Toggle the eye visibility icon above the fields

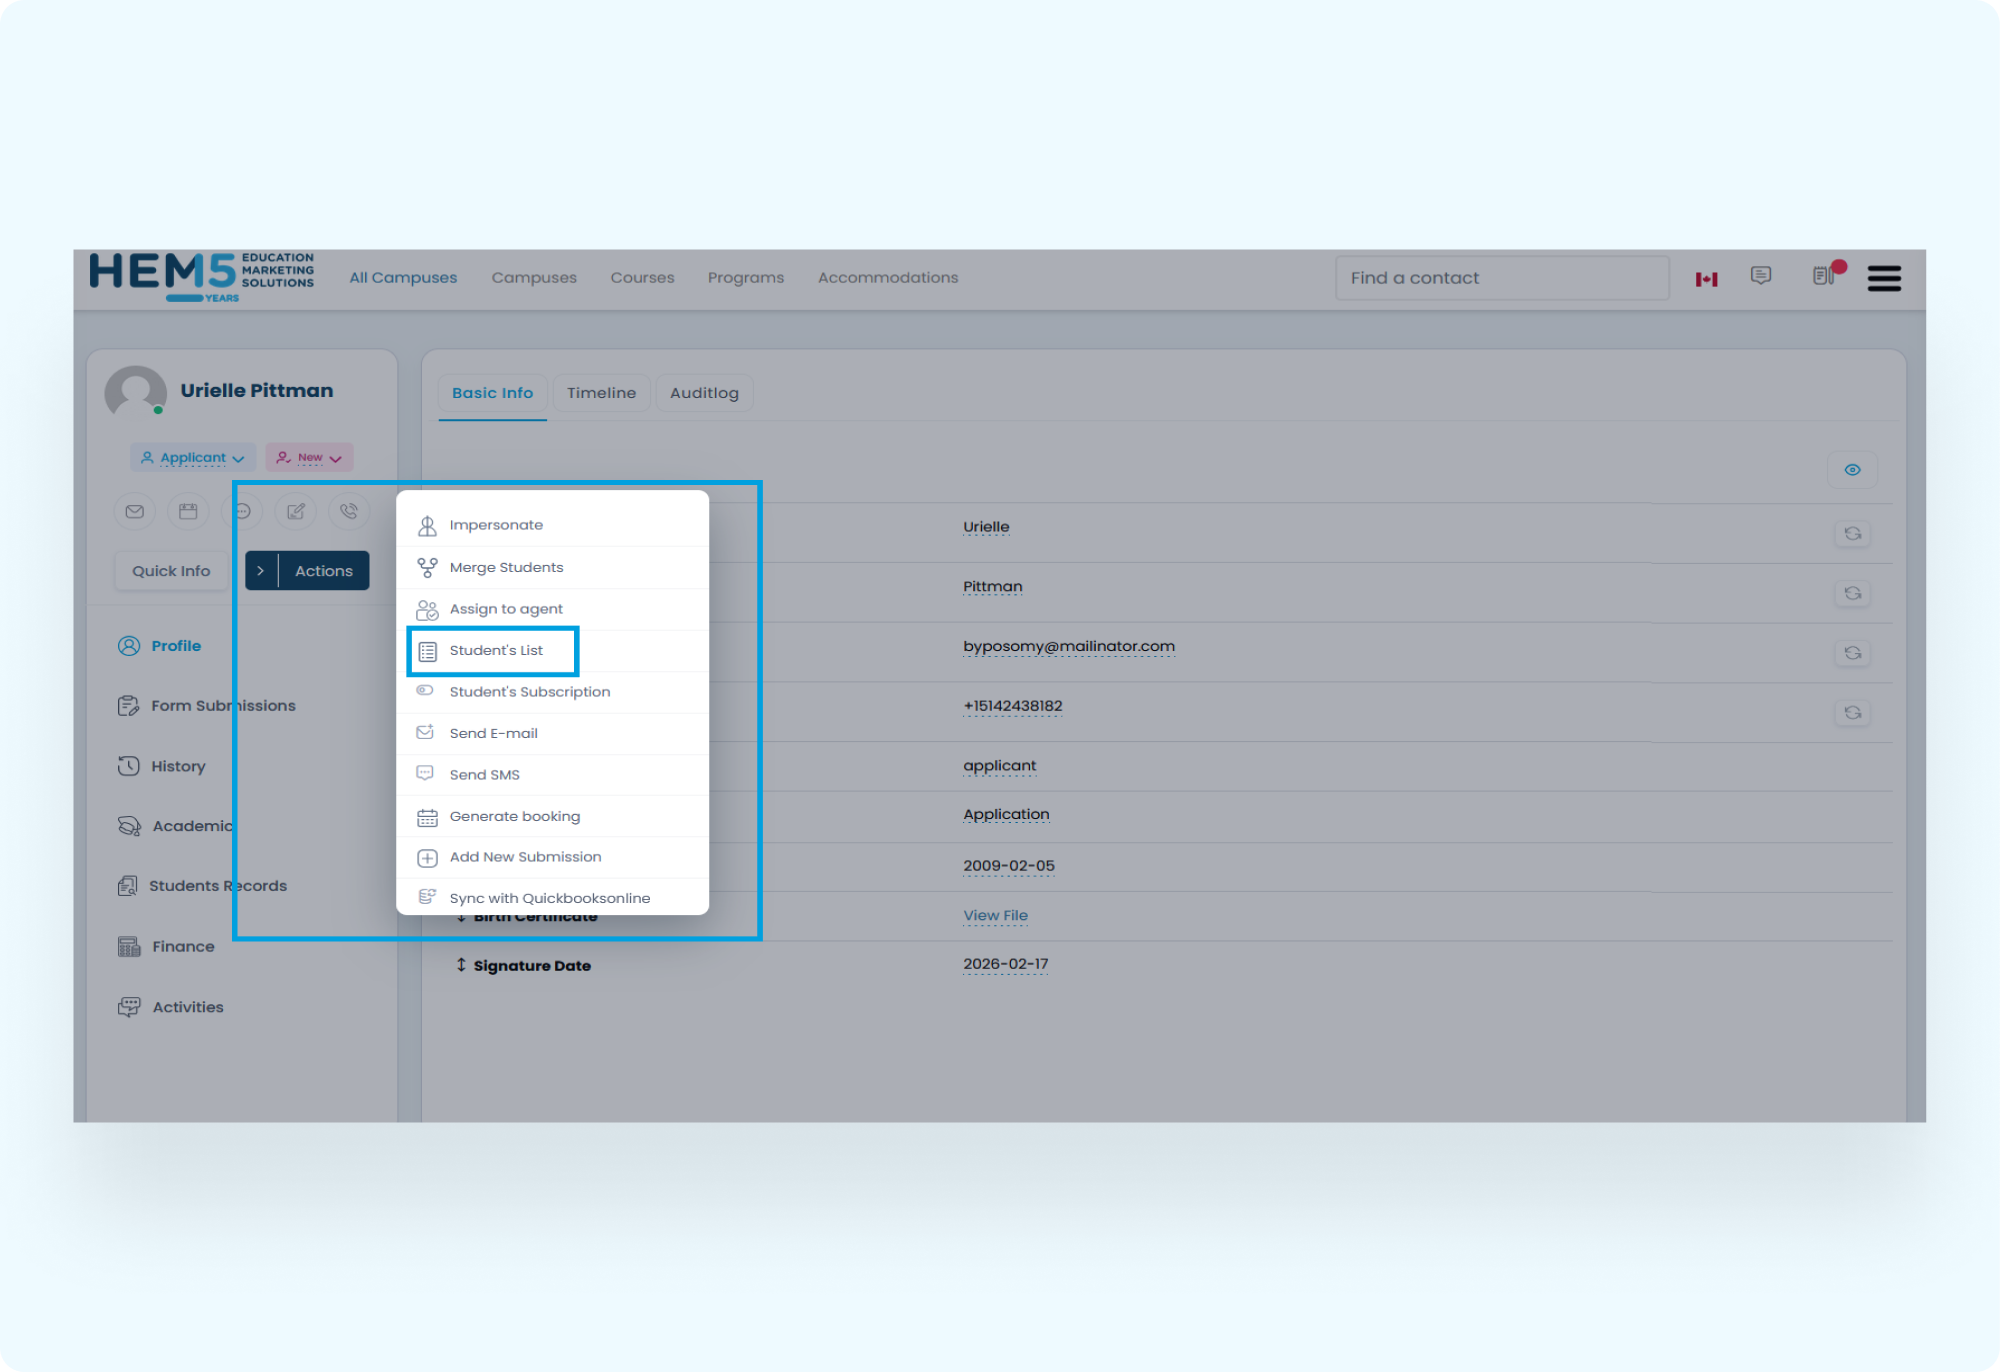point(1853,469)
